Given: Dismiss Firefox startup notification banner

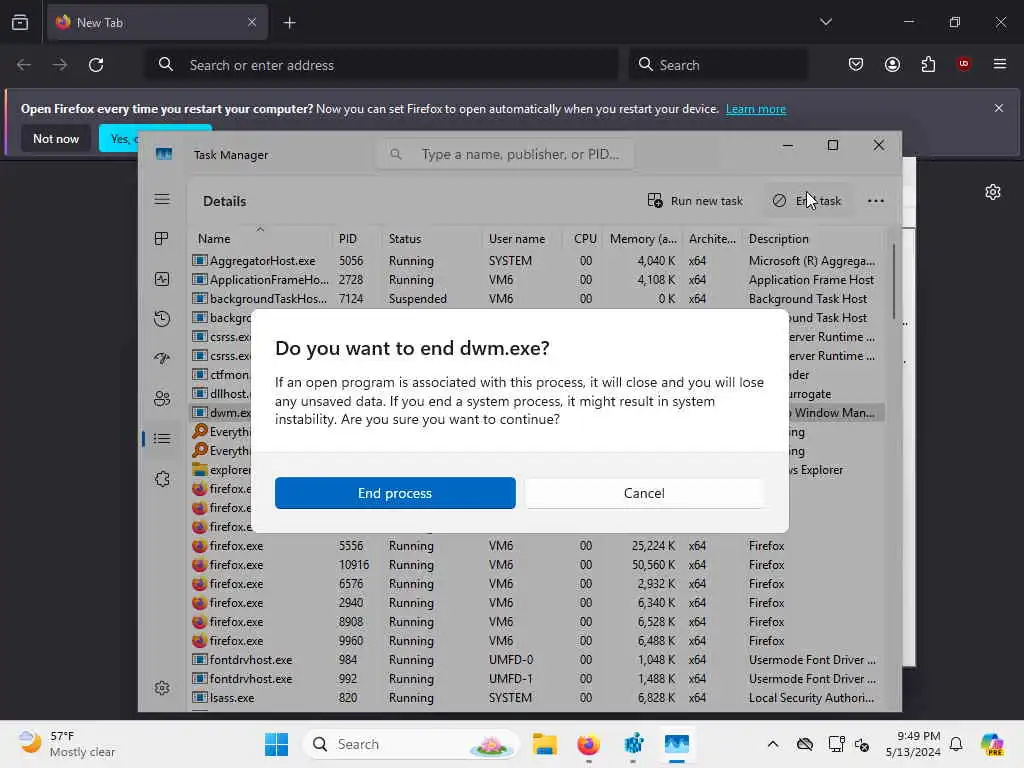Looking at the screenshot, I should point(999,108).
